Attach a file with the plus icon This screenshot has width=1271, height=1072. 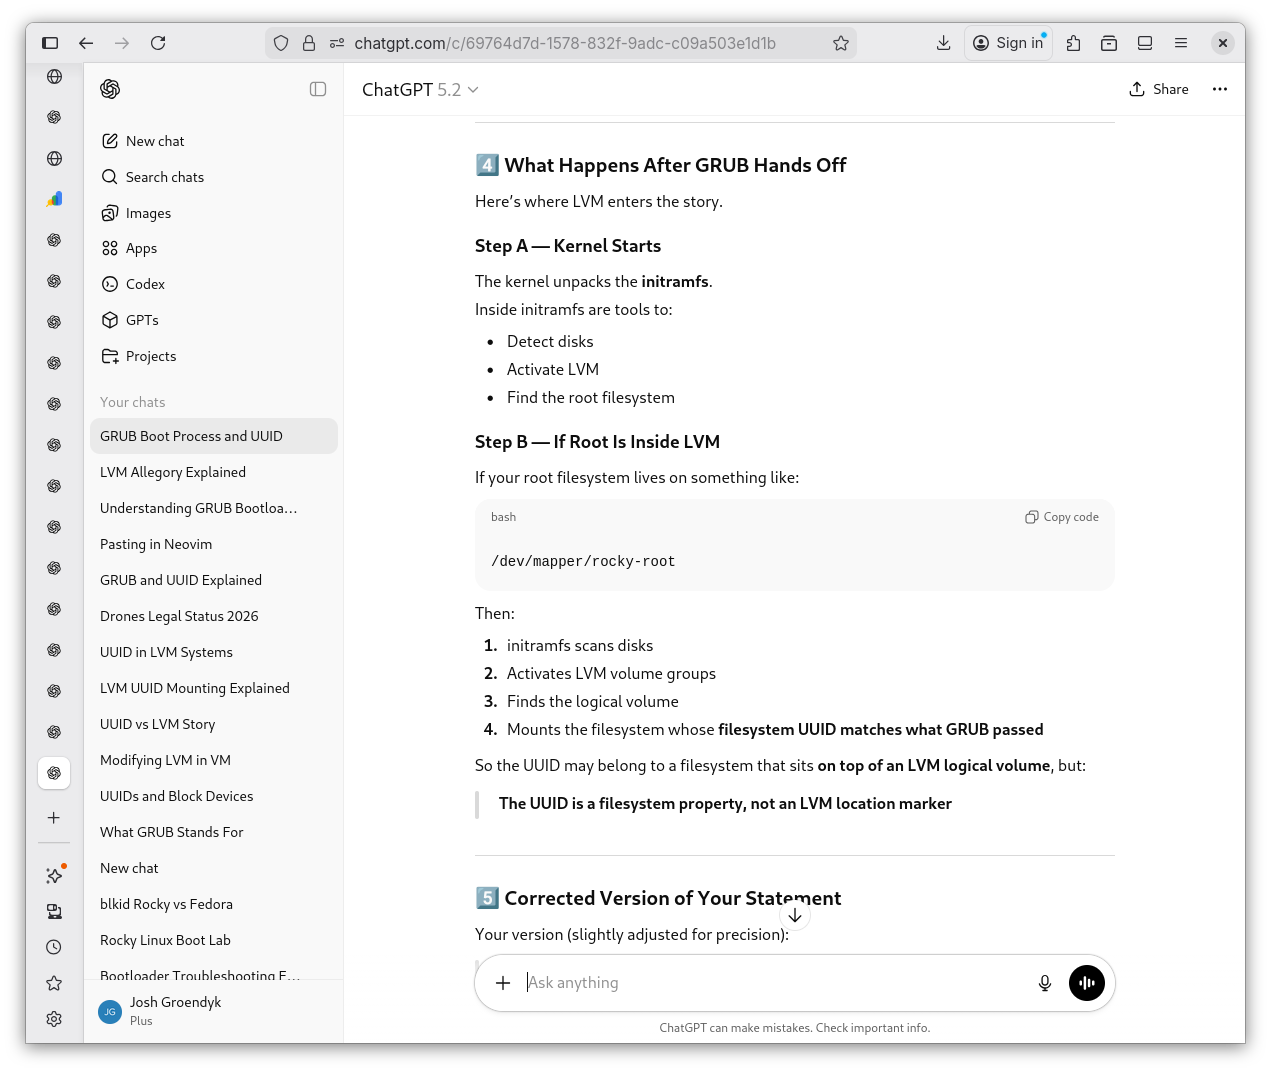click(x=503, y=983)
